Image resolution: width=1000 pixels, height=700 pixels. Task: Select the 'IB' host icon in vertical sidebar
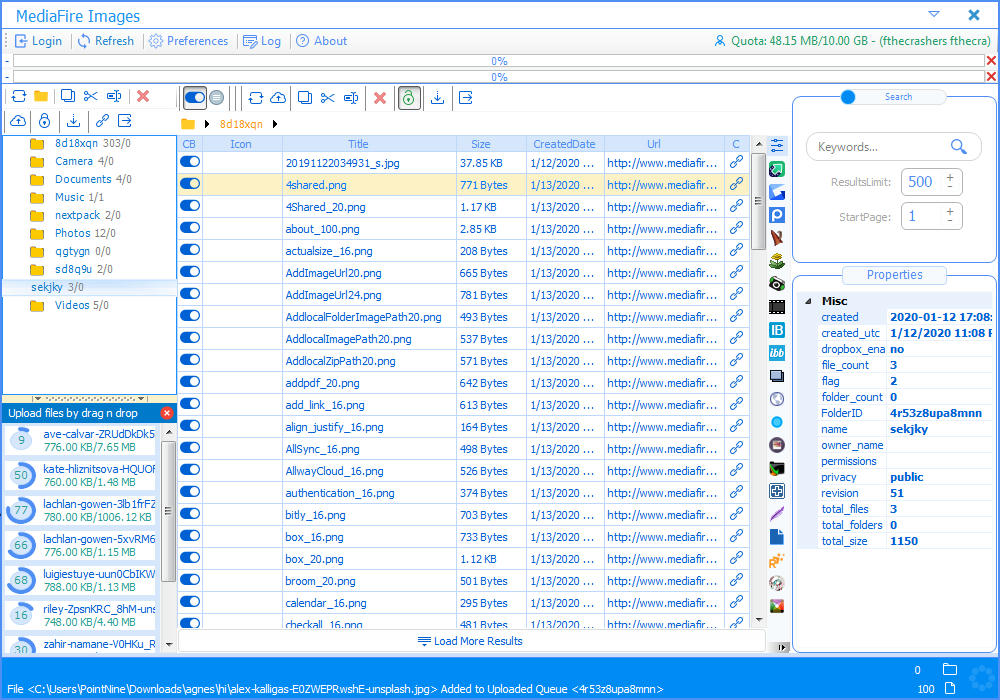tap(777, 330)
